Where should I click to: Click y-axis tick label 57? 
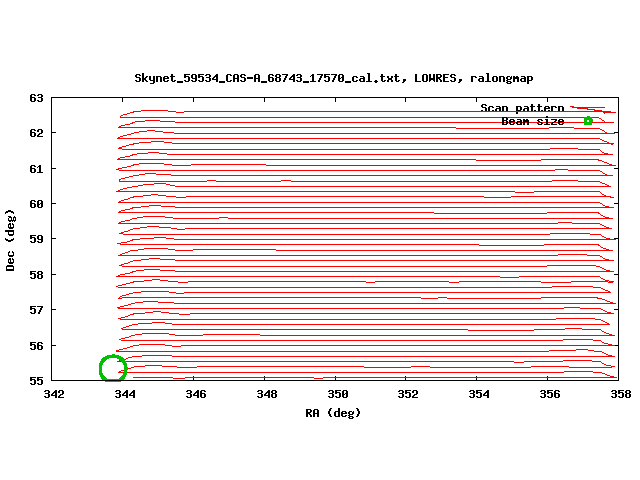36,310
